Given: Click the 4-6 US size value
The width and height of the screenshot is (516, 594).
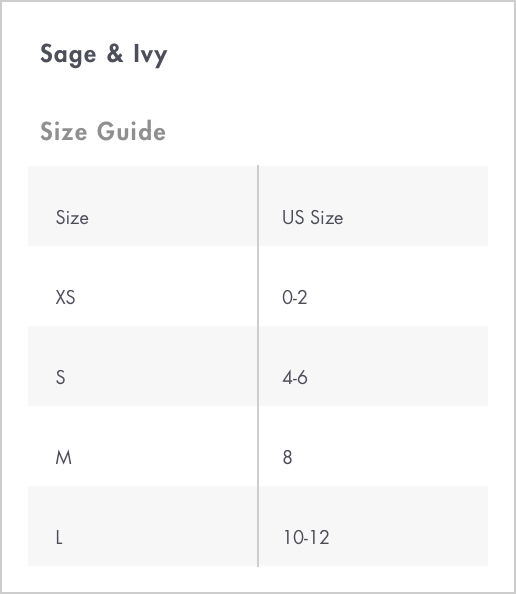Looking at the screenshot, I should [x=295, y=377].
